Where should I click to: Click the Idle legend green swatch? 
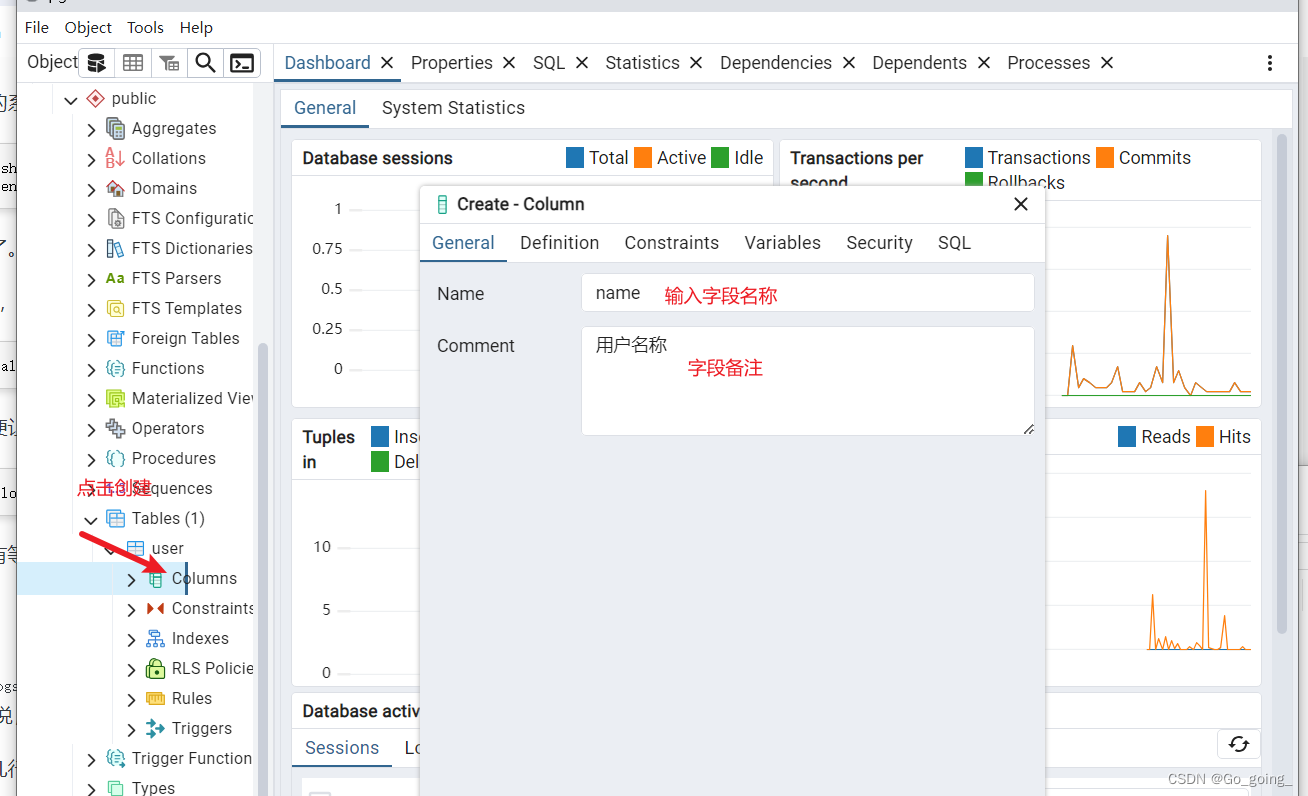pyautogui.click(x=720, y=158)
